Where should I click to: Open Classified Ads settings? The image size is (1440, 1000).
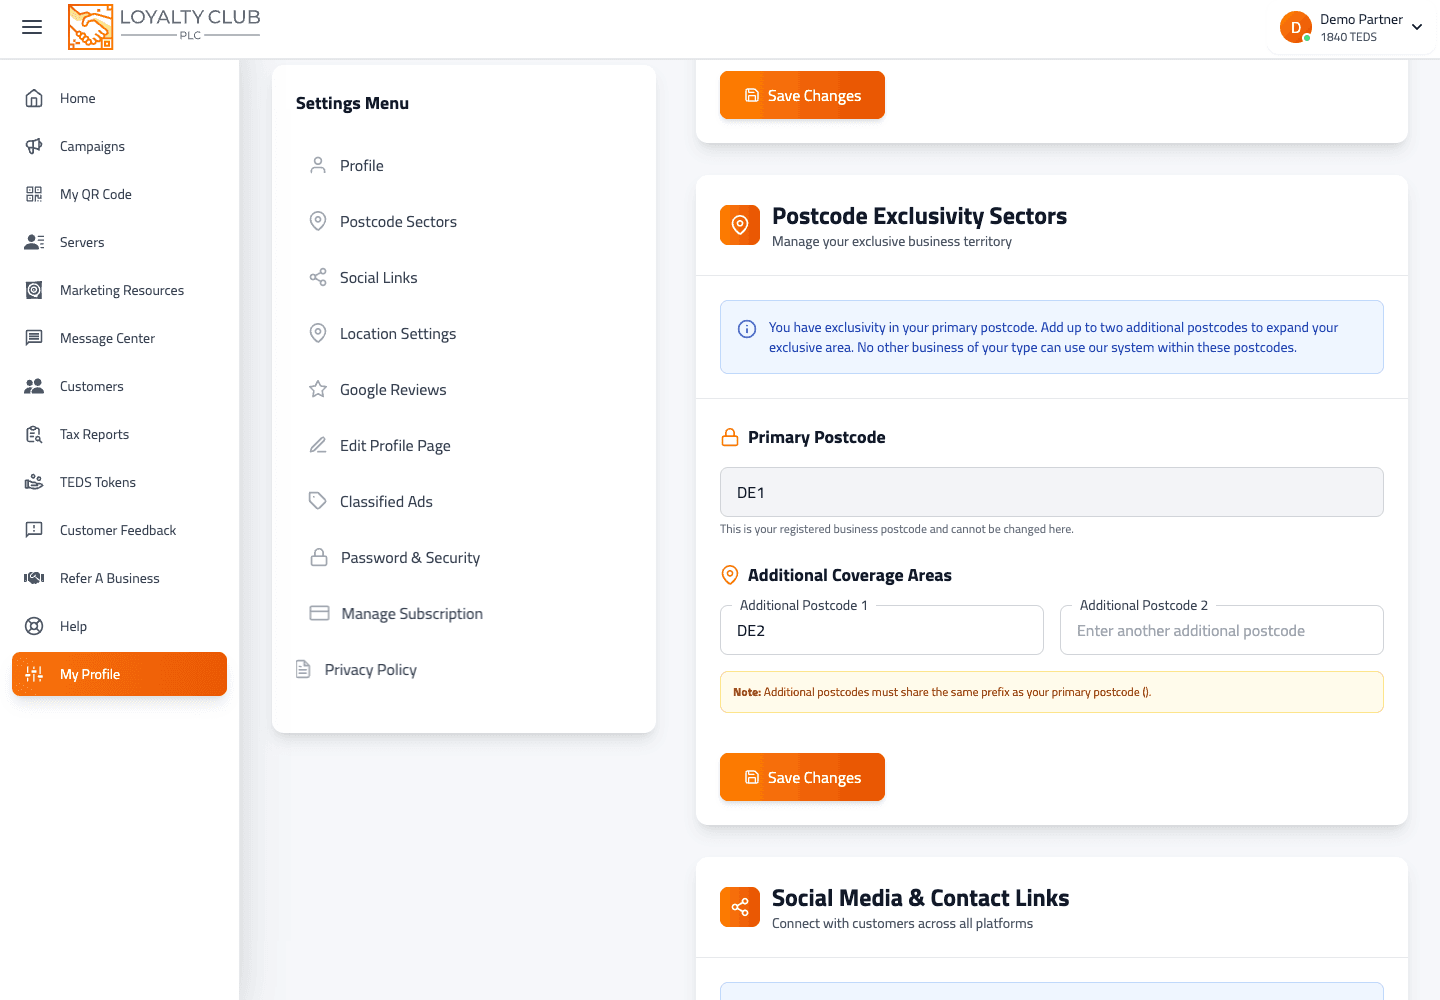(x=464, y=501)
